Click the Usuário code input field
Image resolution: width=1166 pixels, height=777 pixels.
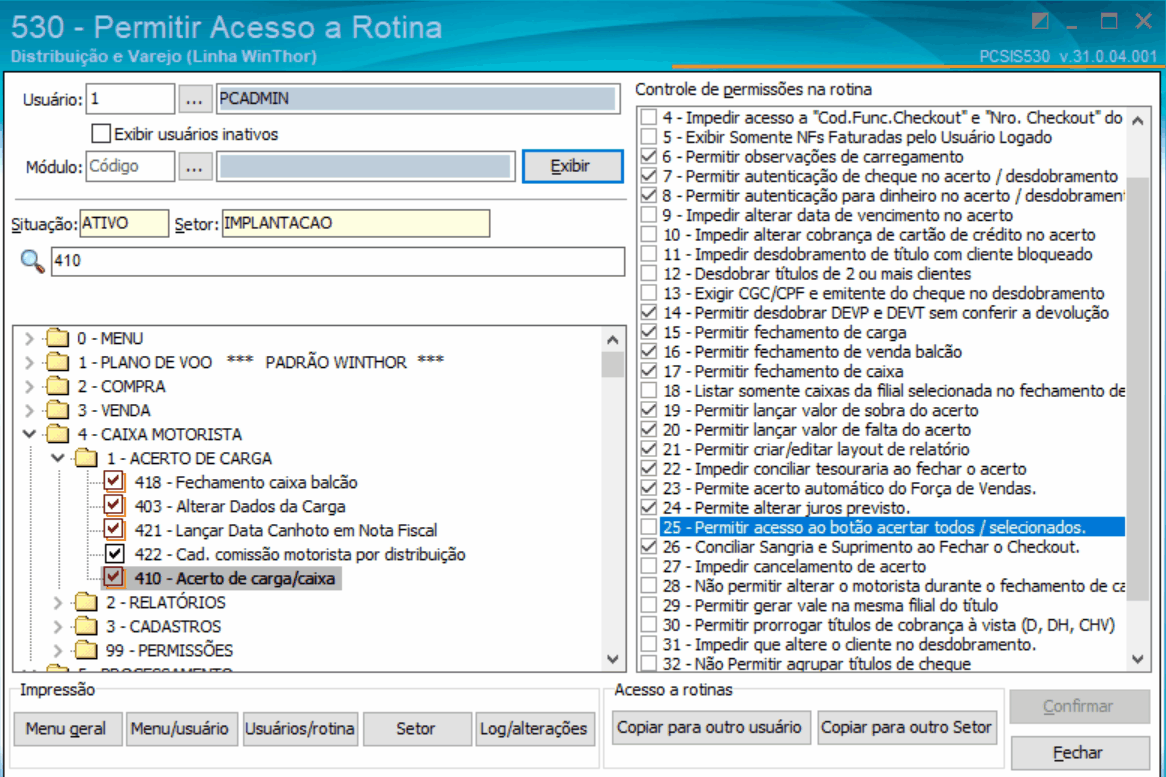[x=130, y=99]
